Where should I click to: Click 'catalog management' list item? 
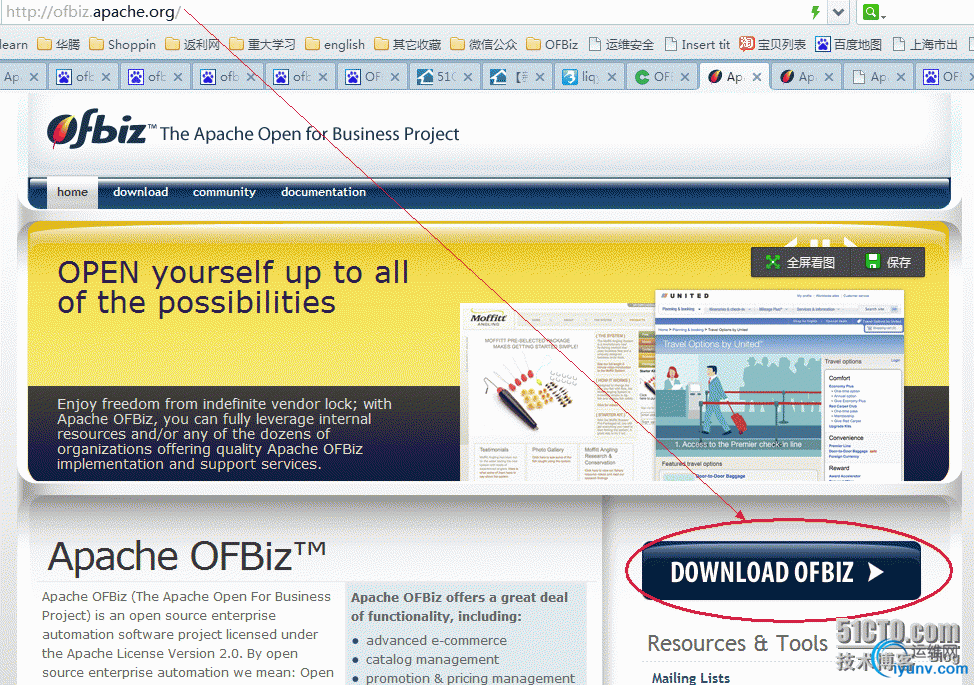point(432,660)
